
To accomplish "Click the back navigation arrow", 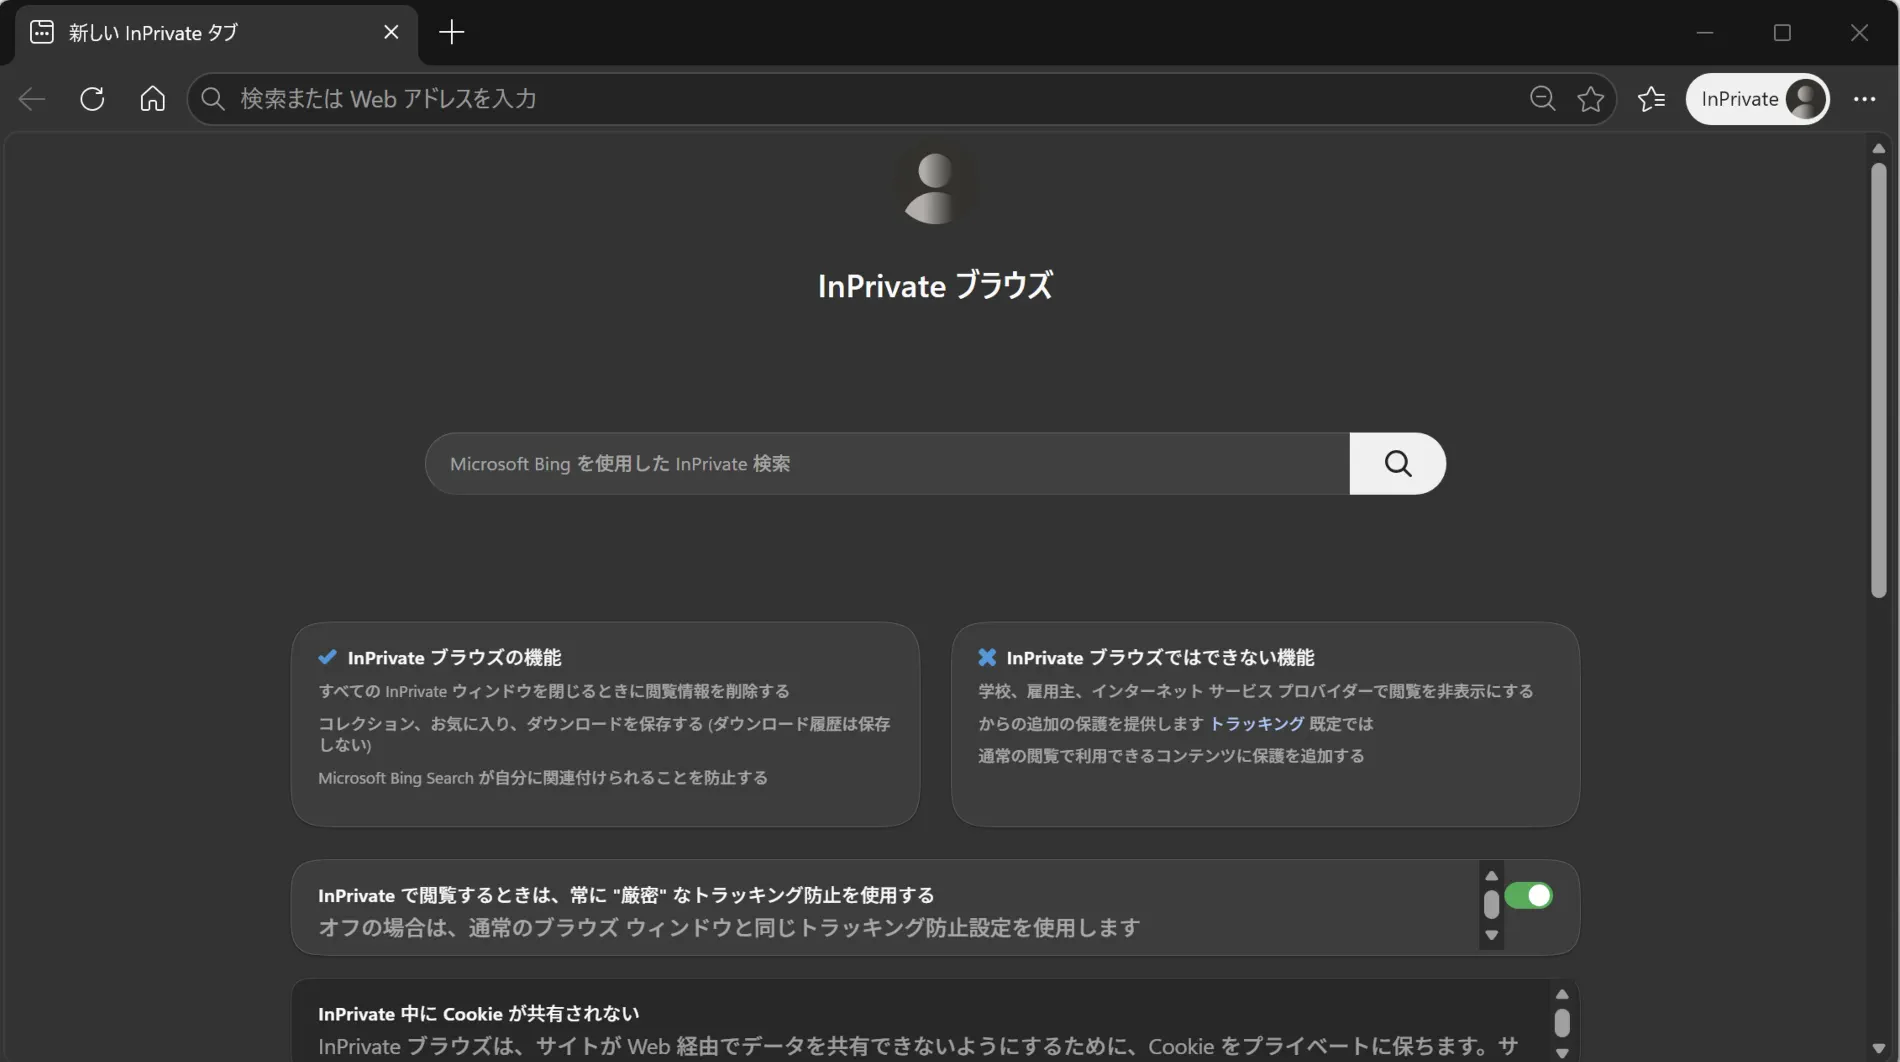I will (x=32, y=98).
